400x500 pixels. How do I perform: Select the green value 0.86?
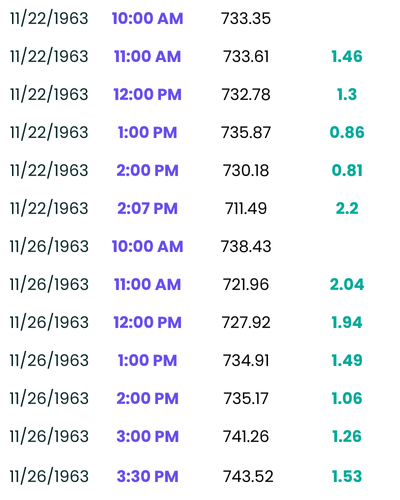[347, 132]
